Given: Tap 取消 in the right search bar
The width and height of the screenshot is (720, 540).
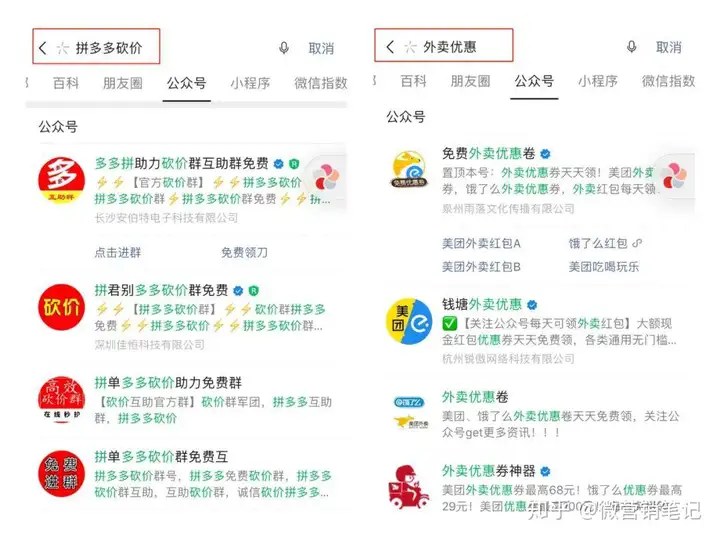Looking at the screenshot, I should click(669, 47).
